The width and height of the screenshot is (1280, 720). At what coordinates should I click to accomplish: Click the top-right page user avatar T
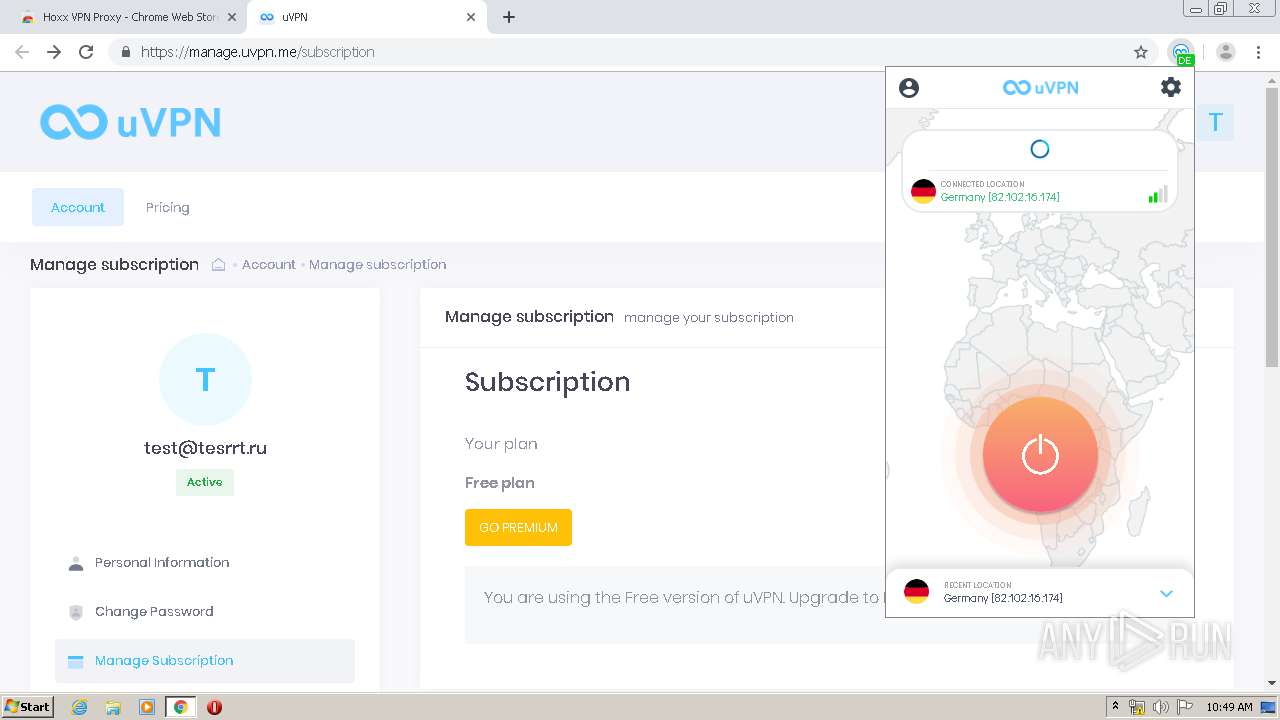[1215, 122]
